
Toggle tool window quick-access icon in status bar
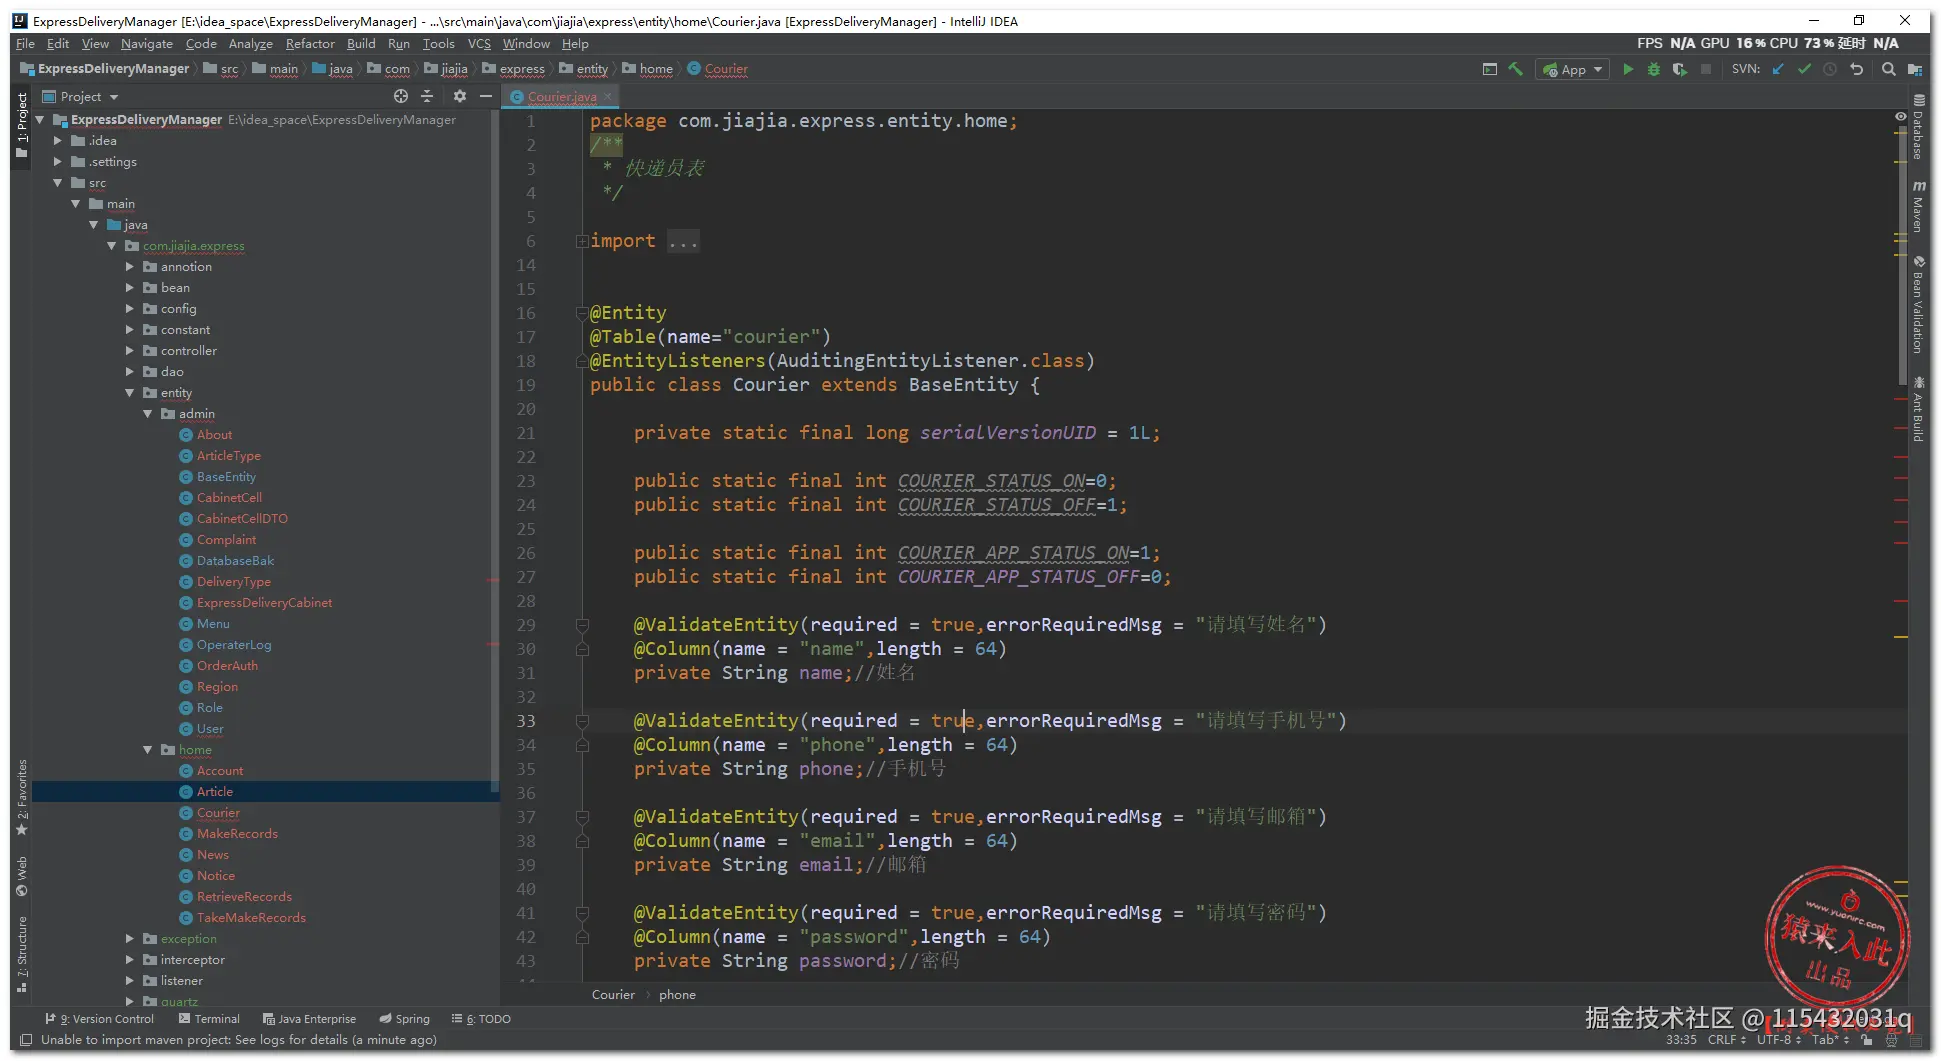(x=26, y=1040)
